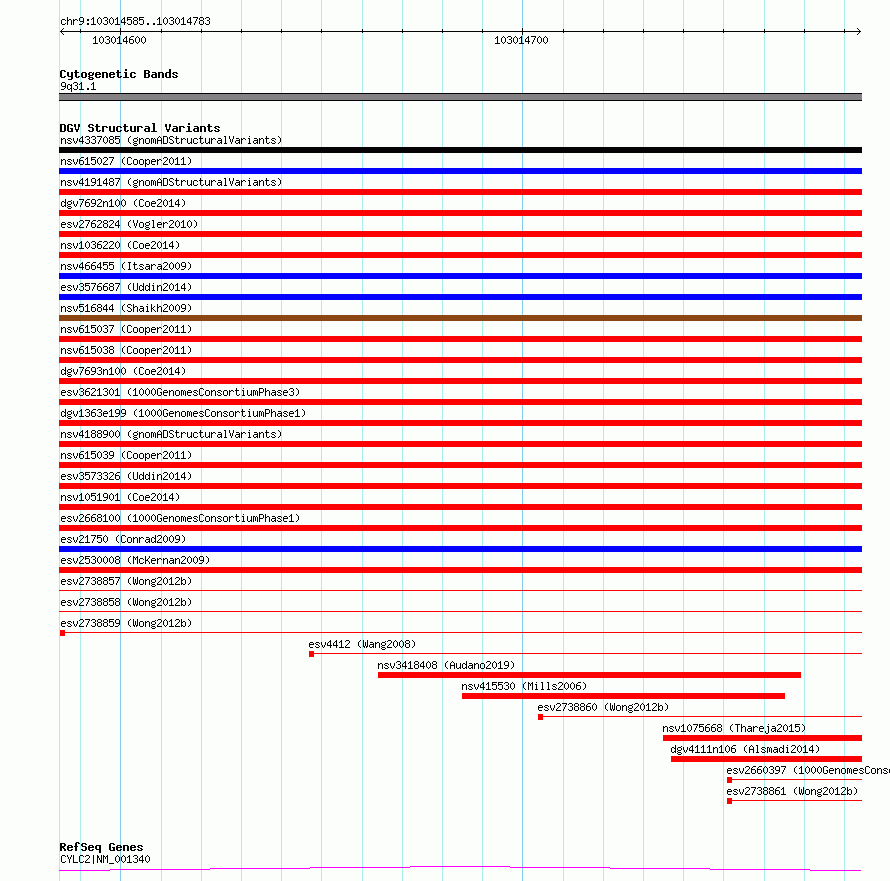This screenshot has width=890, height=881.
Task: Open esv4412 (Wang2008) variant label
Action: click(x=362, y=644)
